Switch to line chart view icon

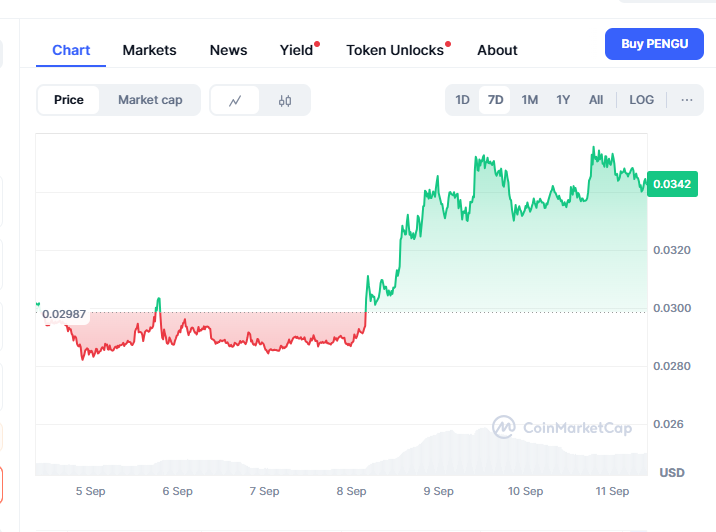(235, 100)
